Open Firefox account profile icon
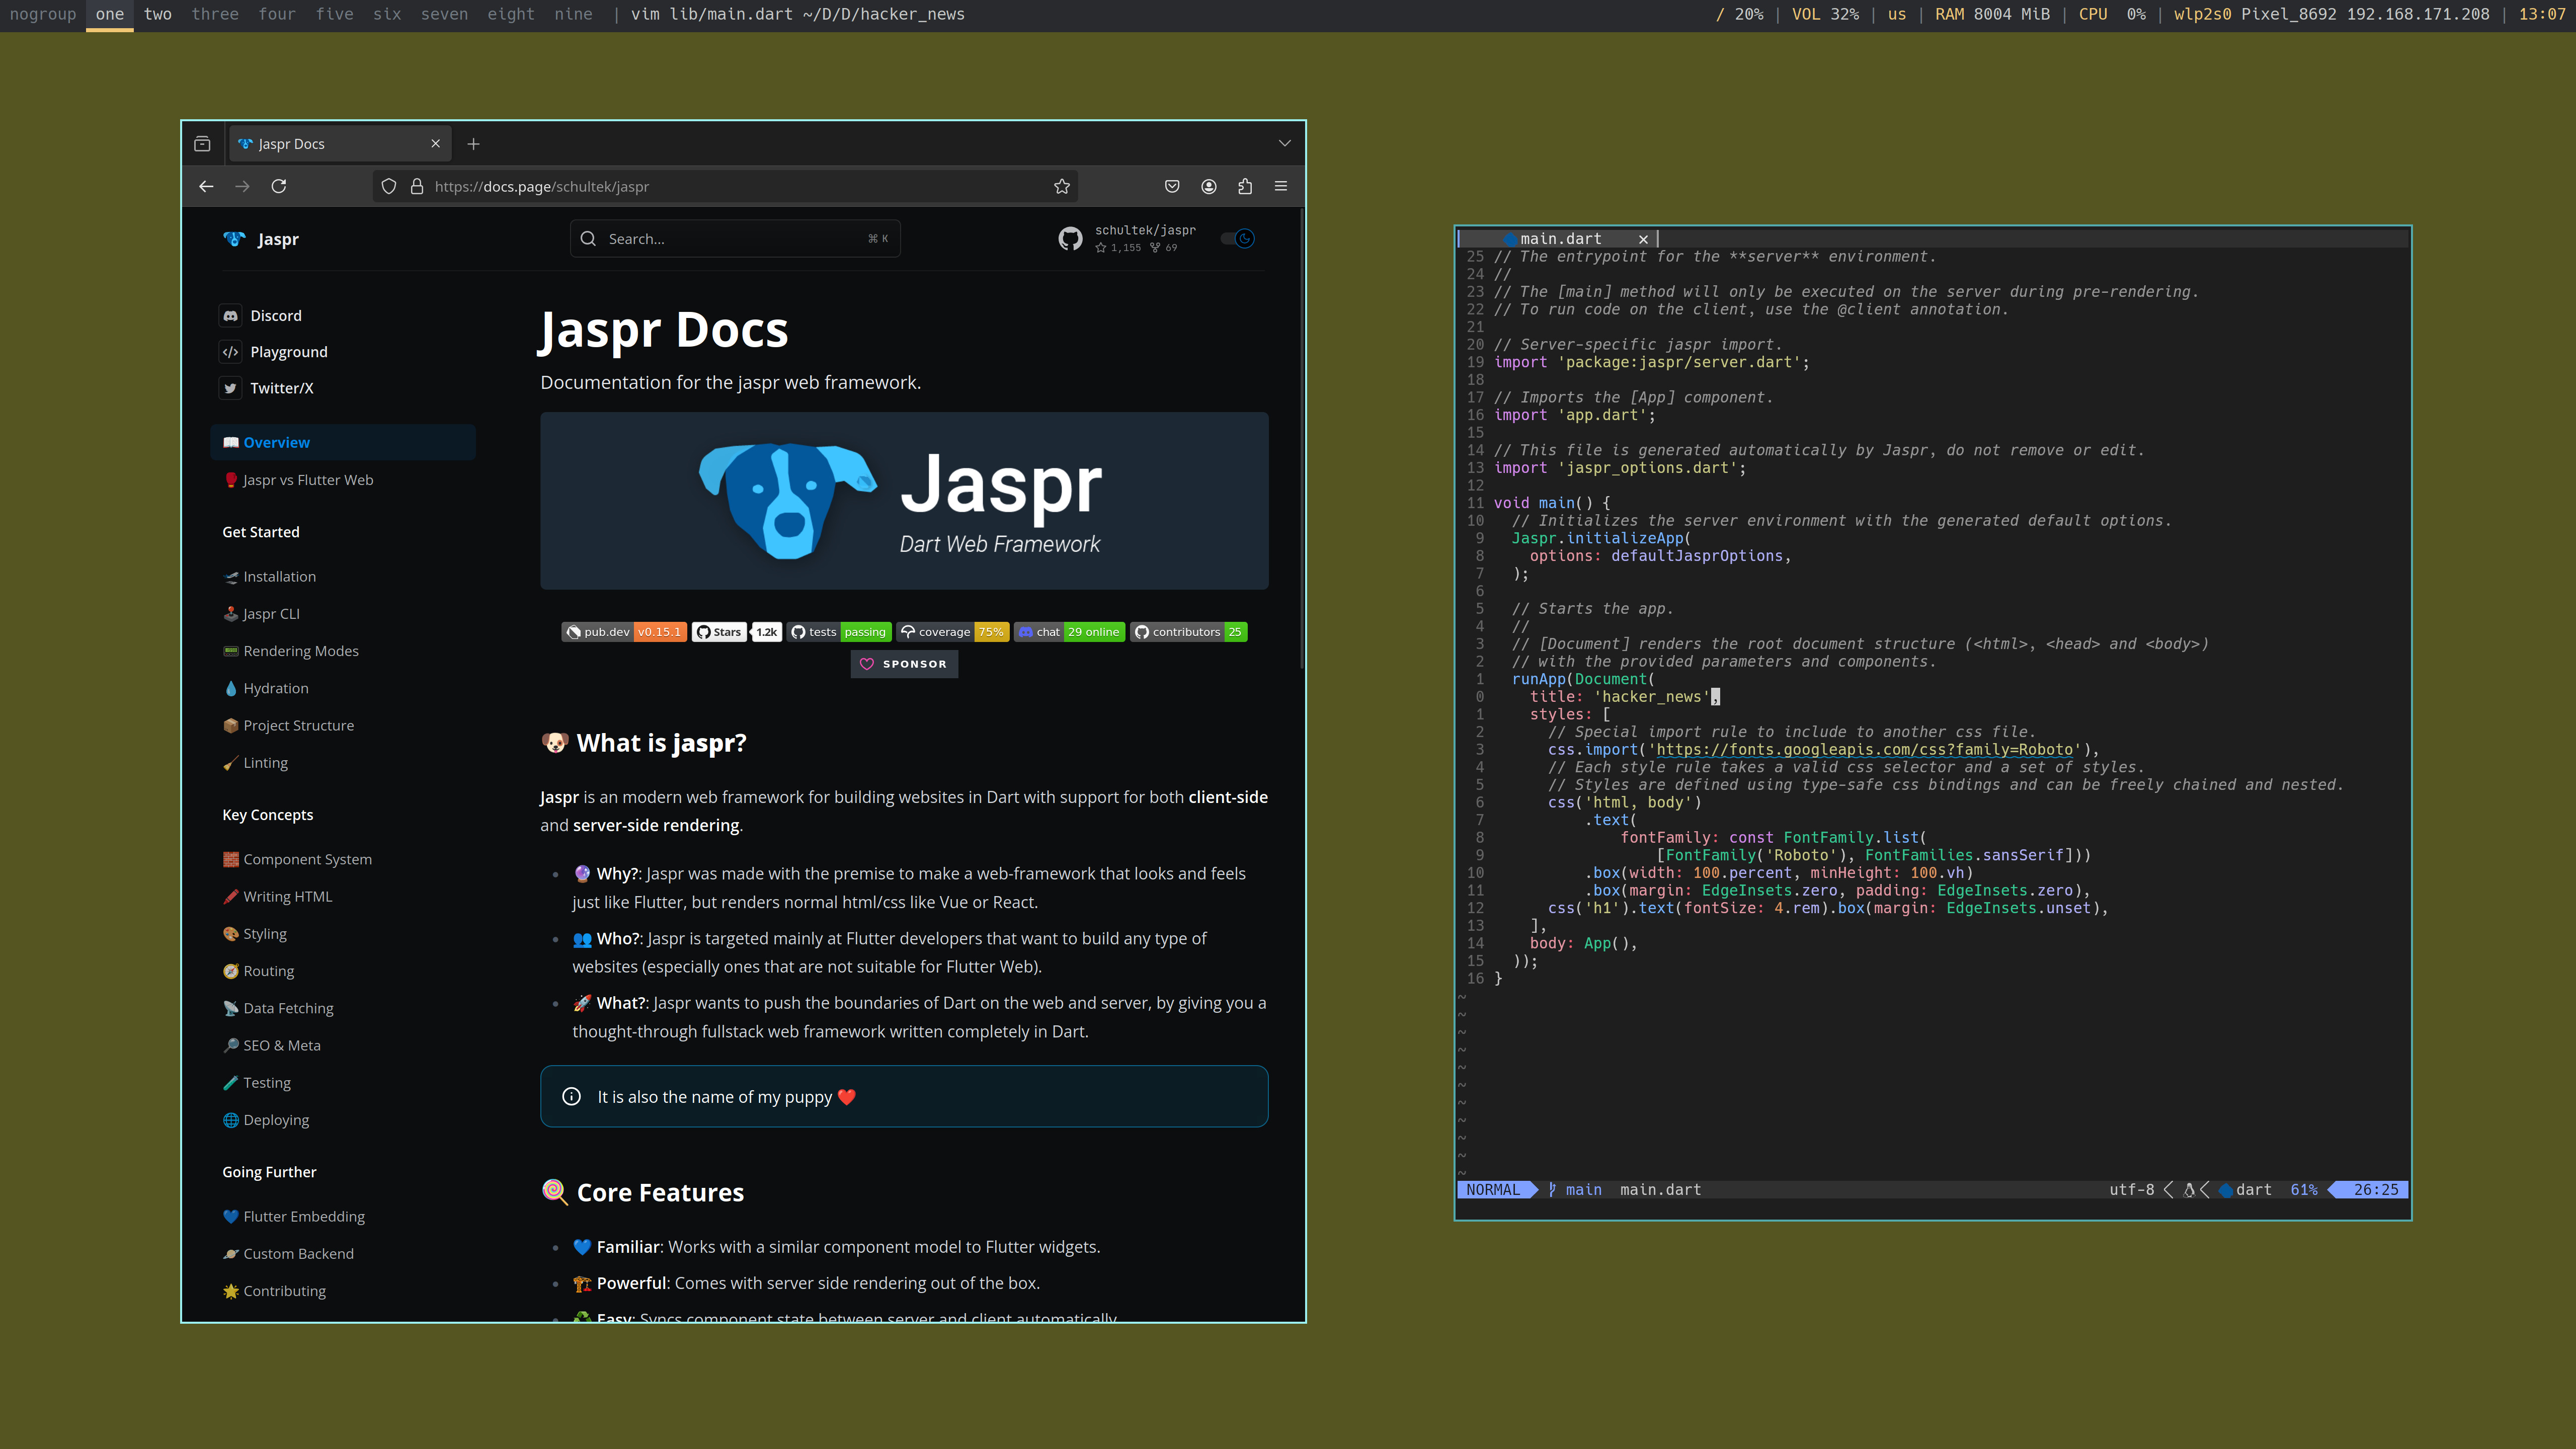 (1208, 186)
